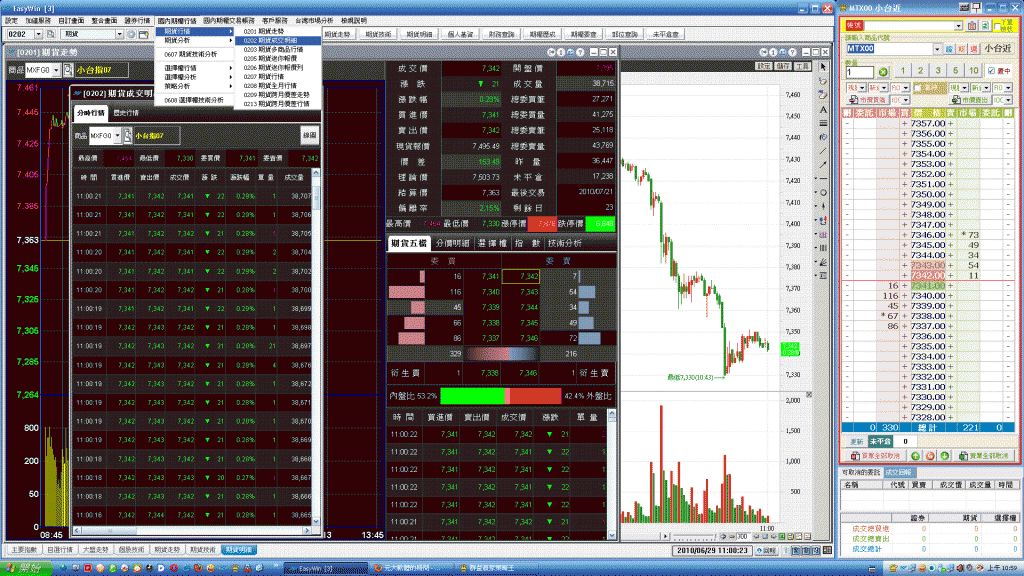Open the MTX00 product code dropdown
1024x576 pixels.
pyautogui.click(x=937, y=49)
